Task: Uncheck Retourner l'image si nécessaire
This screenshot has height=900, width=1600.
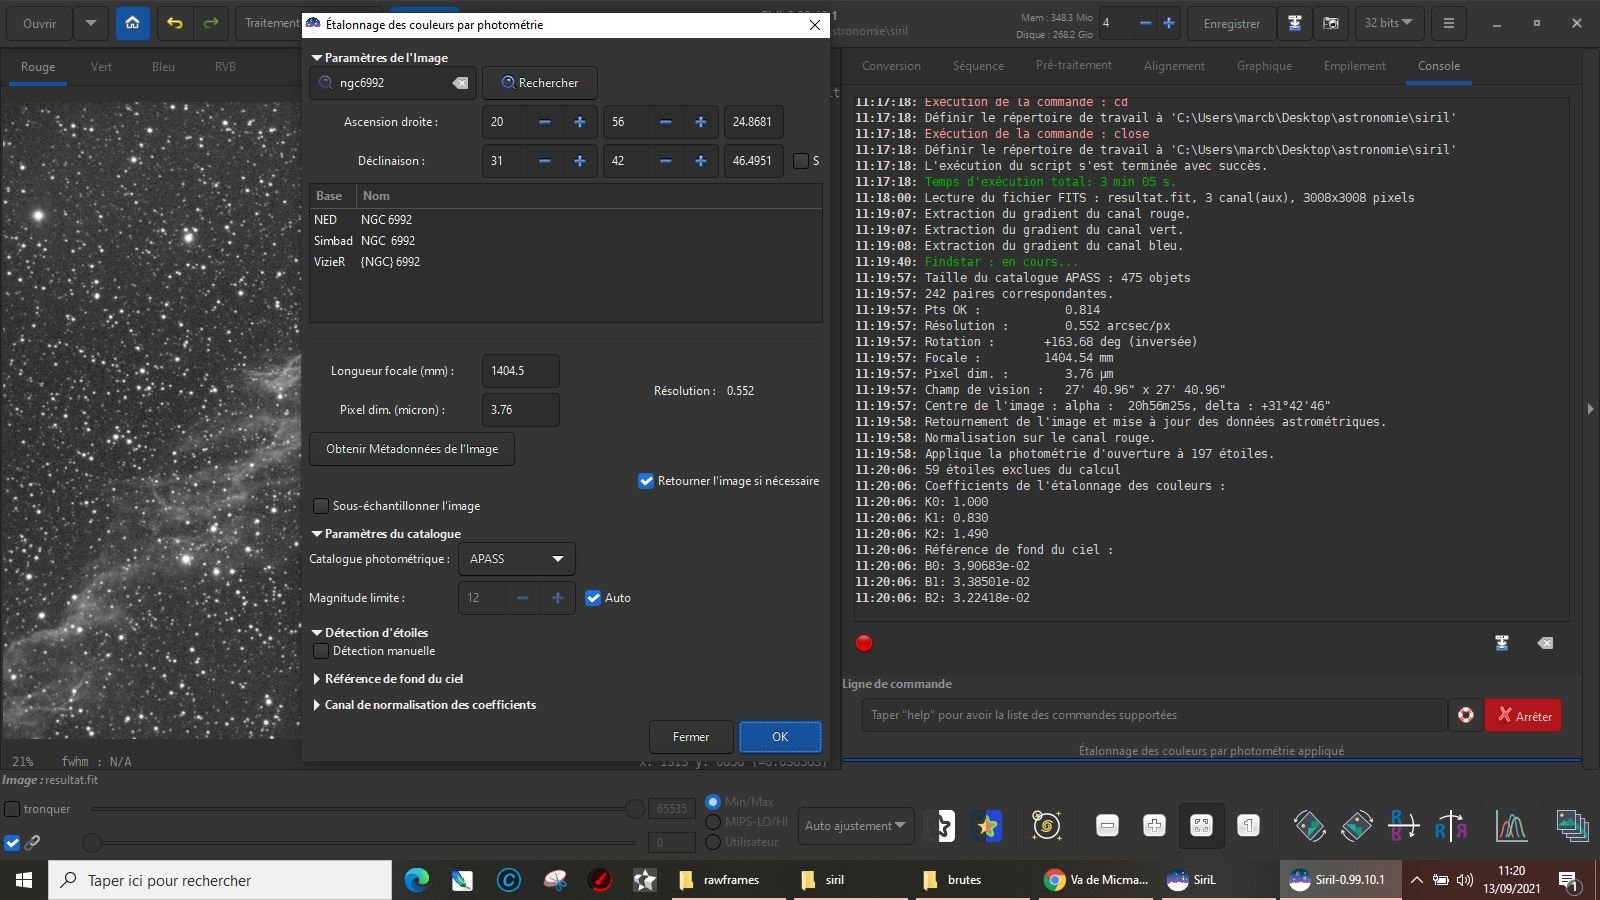Action: [646, 481]
